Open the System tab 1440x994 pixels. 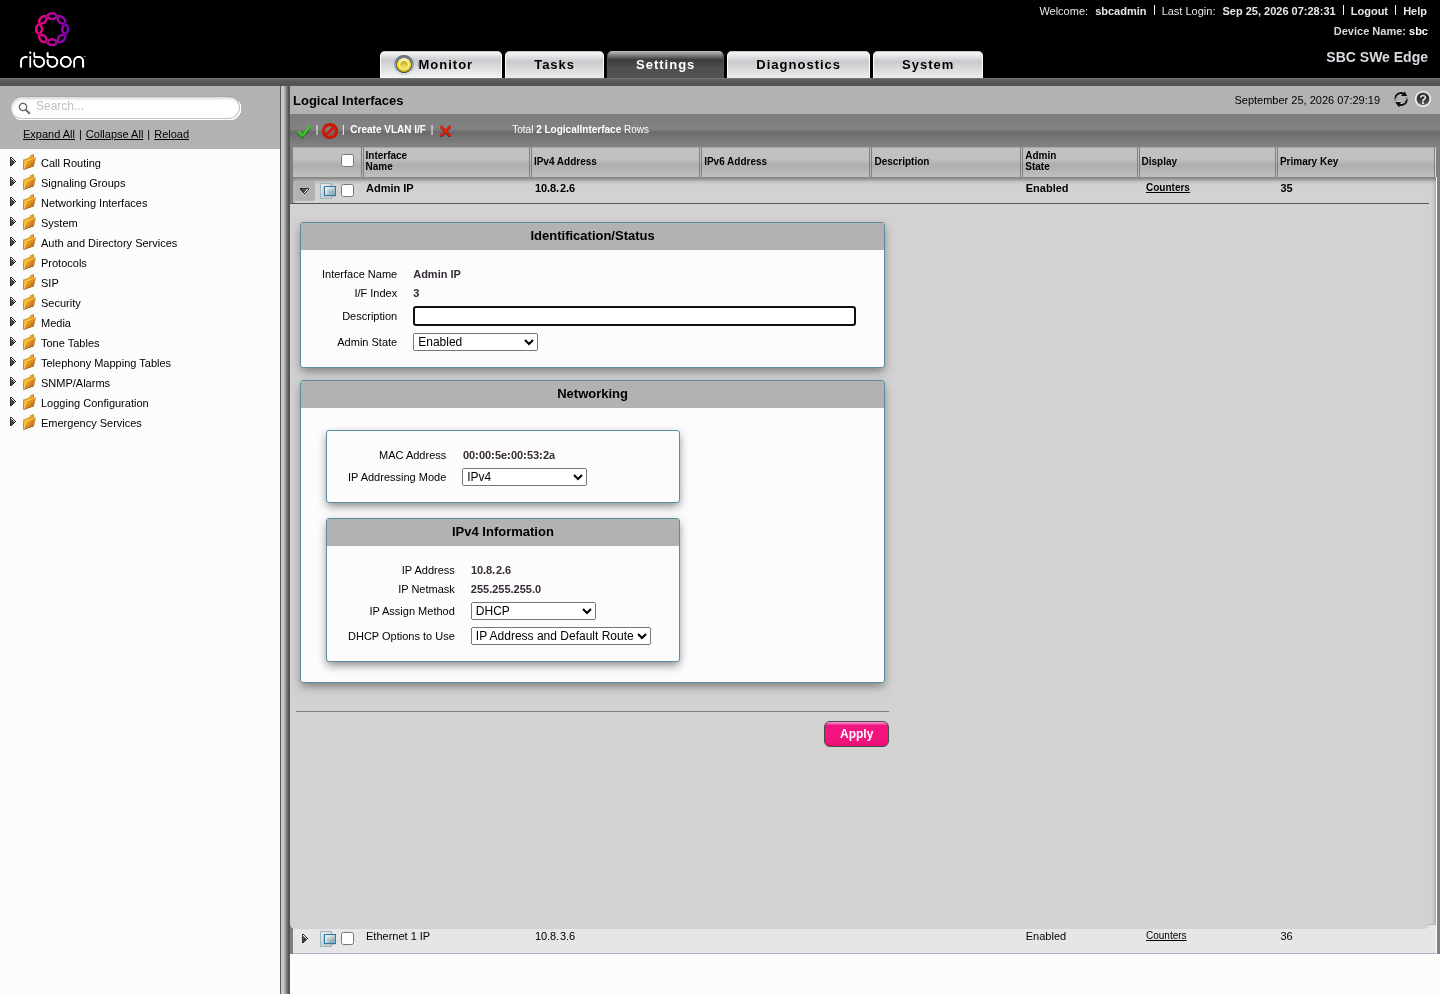click(x=928, y=65)
